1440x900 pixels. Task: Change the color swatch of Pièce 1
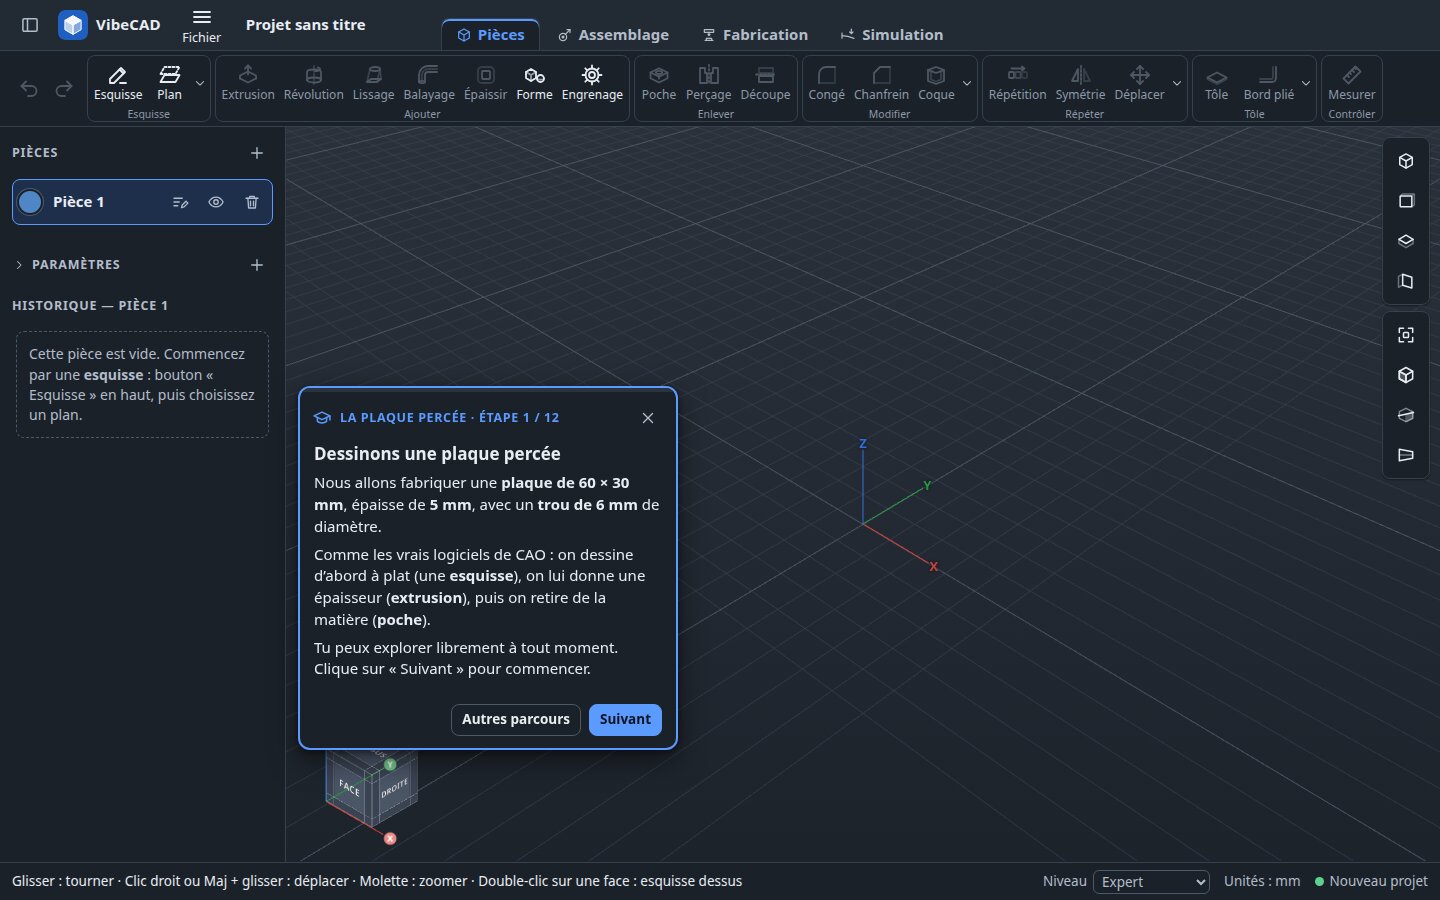tap(31, 202)
